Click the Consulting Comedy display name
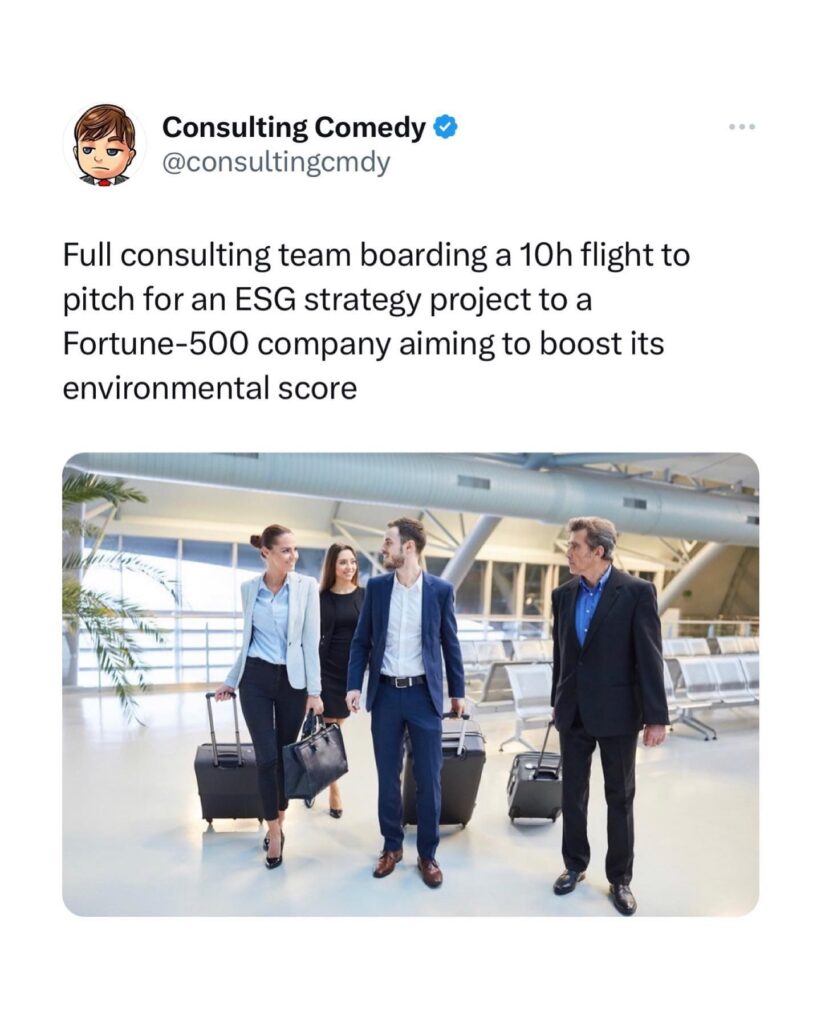 click(x=294, y=128)
